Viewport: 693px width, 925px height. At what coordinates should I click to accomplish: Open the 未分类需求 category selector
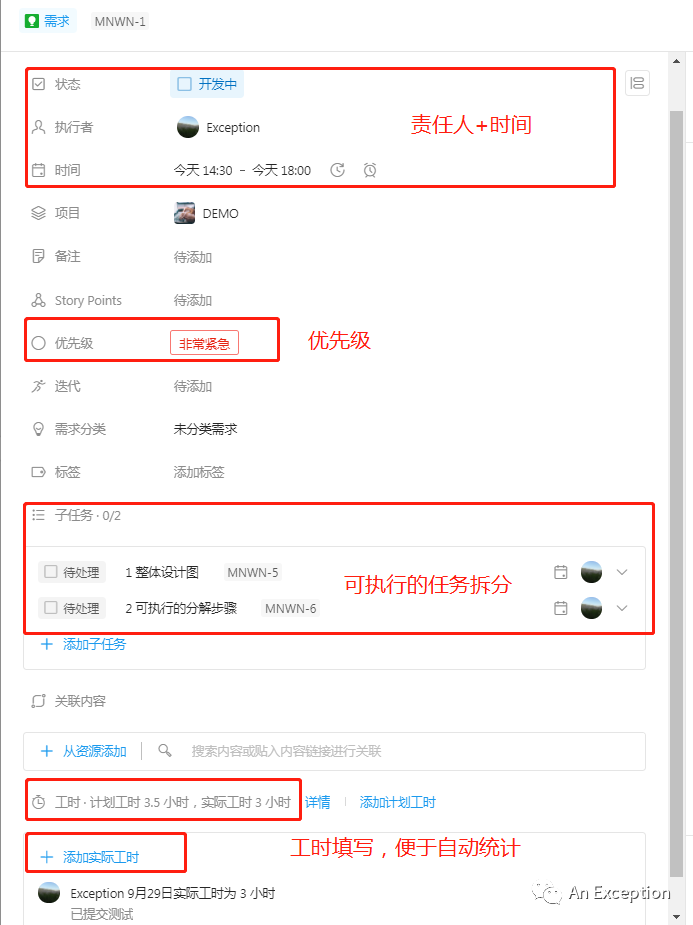pyautogui.click(x=205, y=429)
